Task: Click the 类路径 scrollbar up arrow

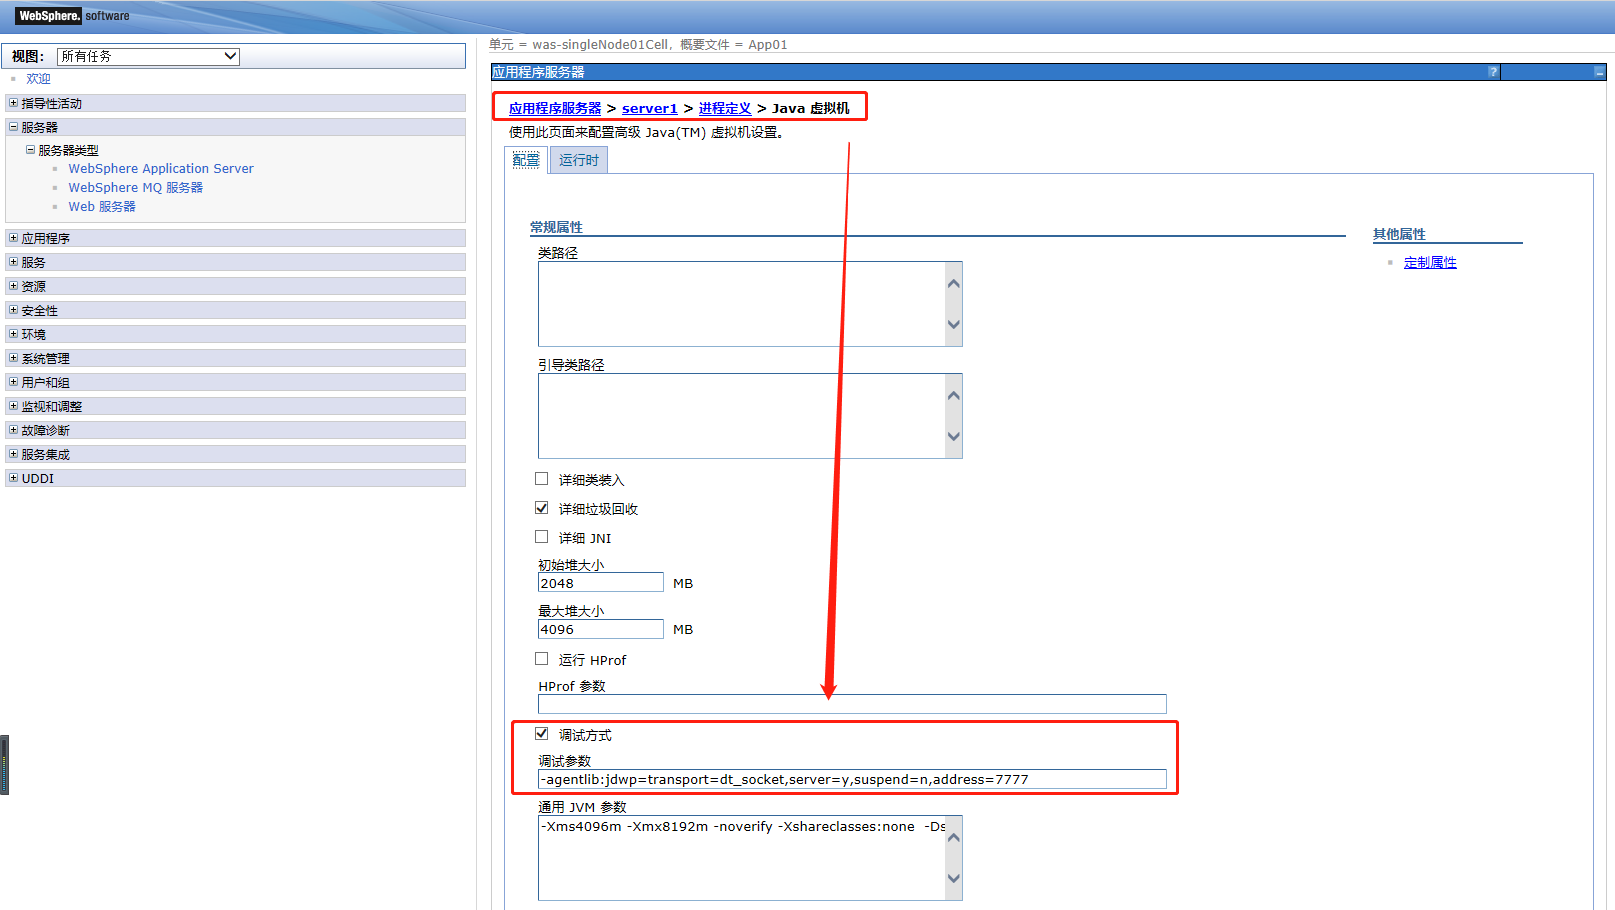Action: pyautogui.click(x=954, y=284)
